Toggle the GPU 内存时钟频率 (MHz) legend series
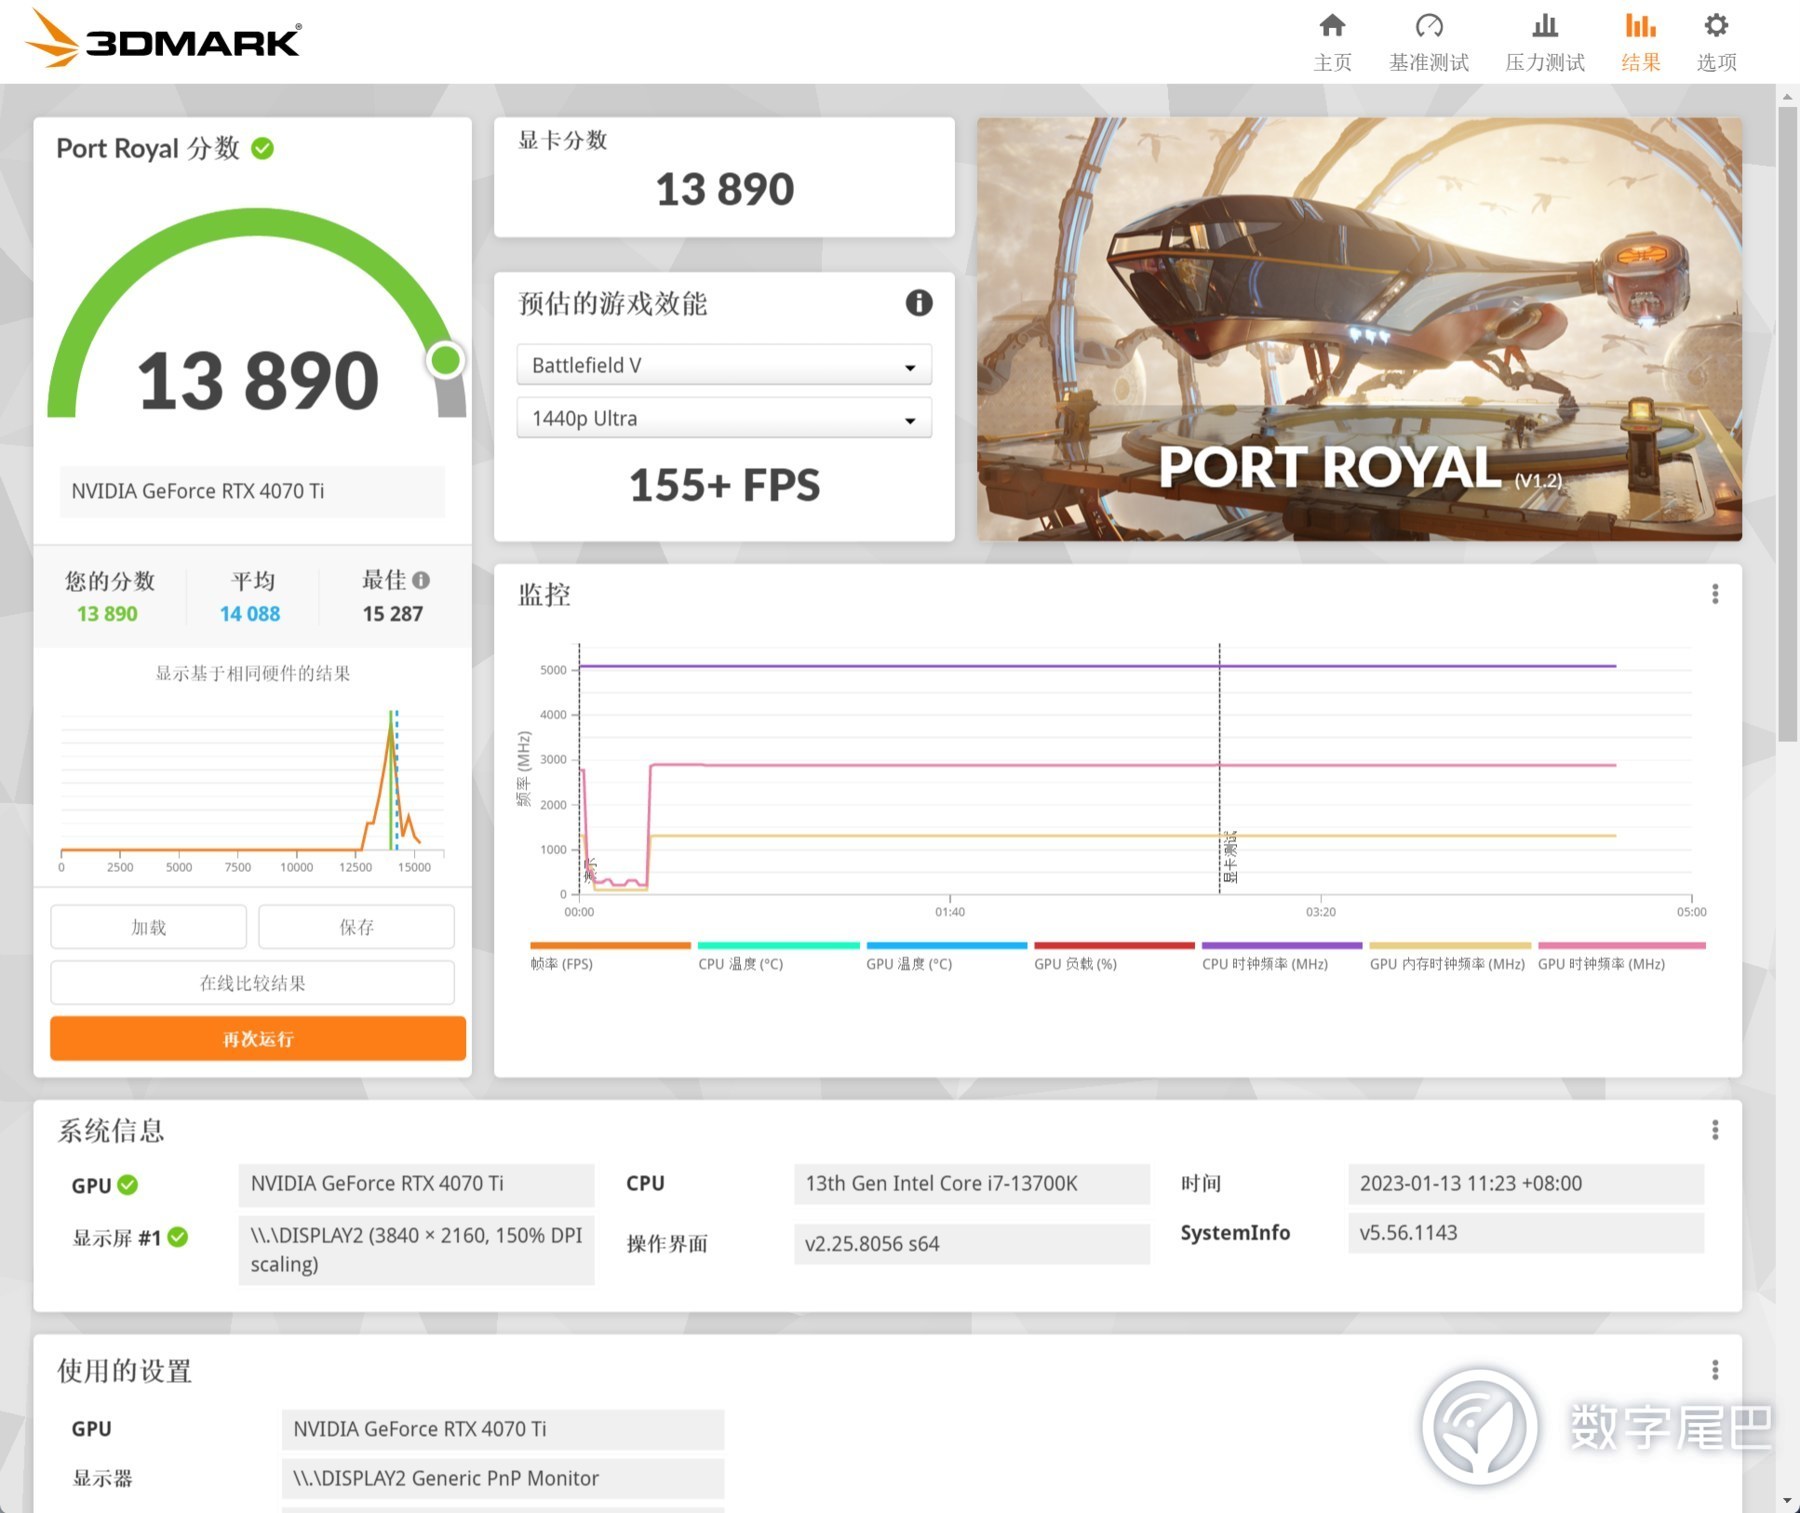1800x1513 pixels. click(x=1449, y=957)
